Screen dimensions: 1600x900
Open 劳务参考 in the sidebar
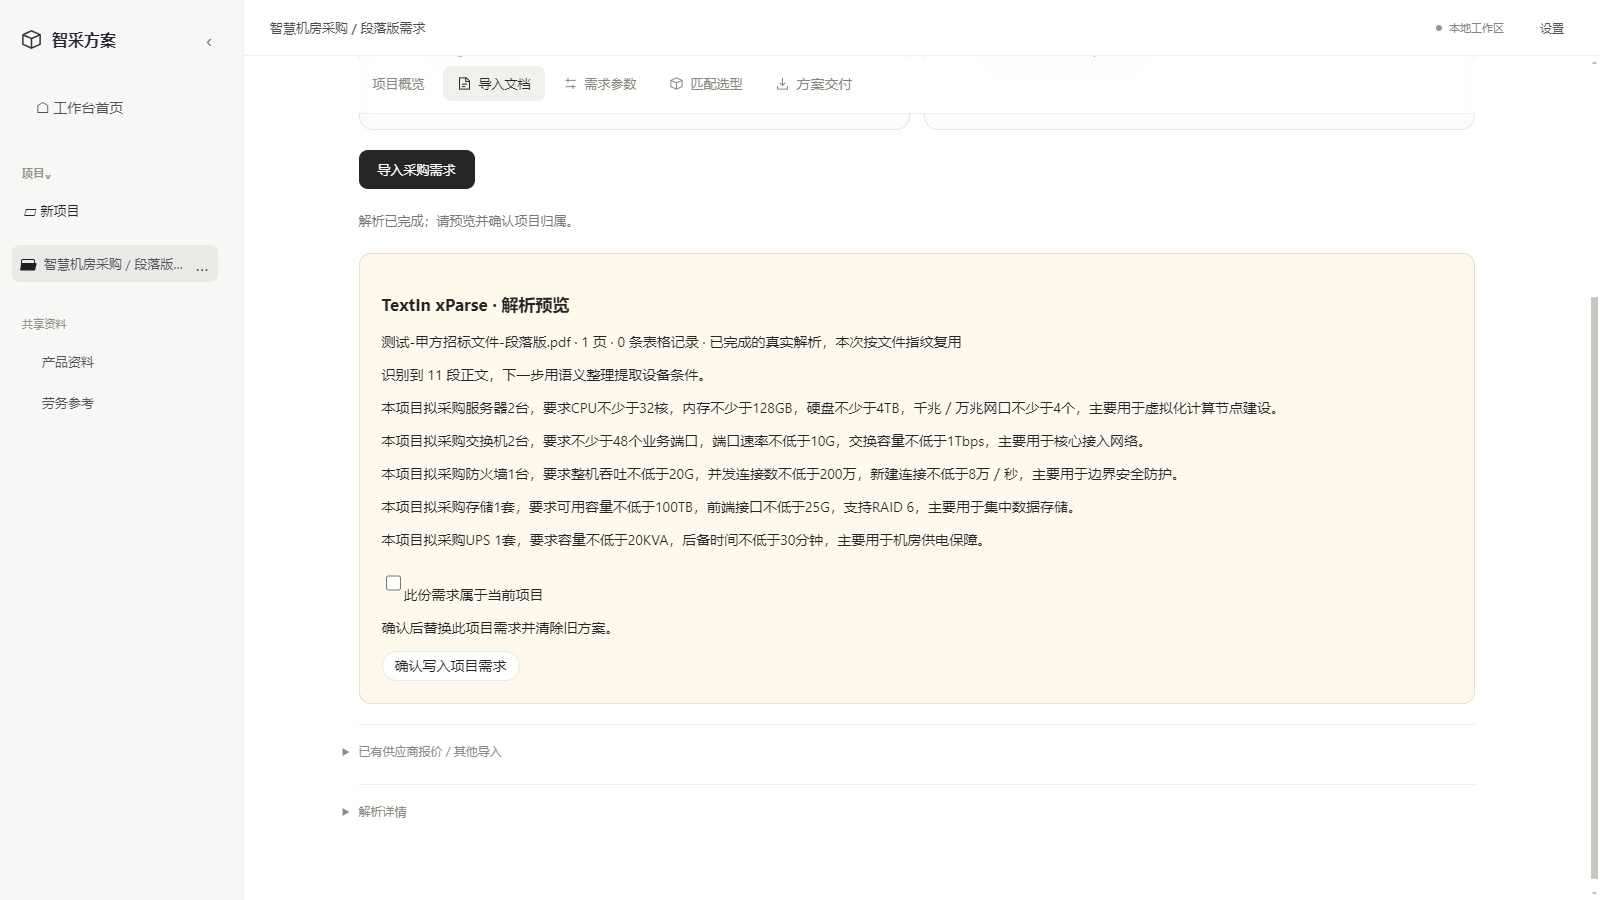(68, 403)
